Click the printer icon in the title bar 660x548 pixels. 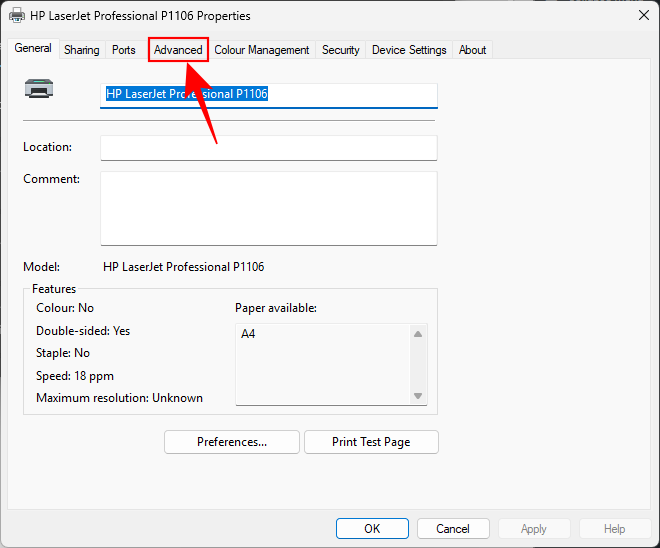17,16
